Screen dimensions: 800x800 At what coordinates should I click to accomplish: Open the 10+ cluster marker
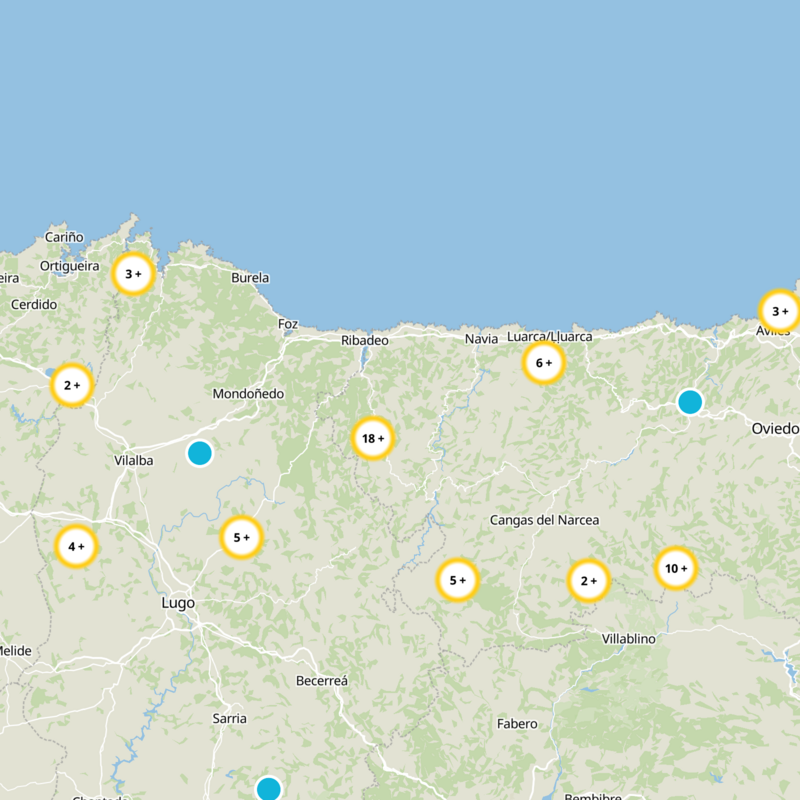pyautogui.click(x=676, y=568)
